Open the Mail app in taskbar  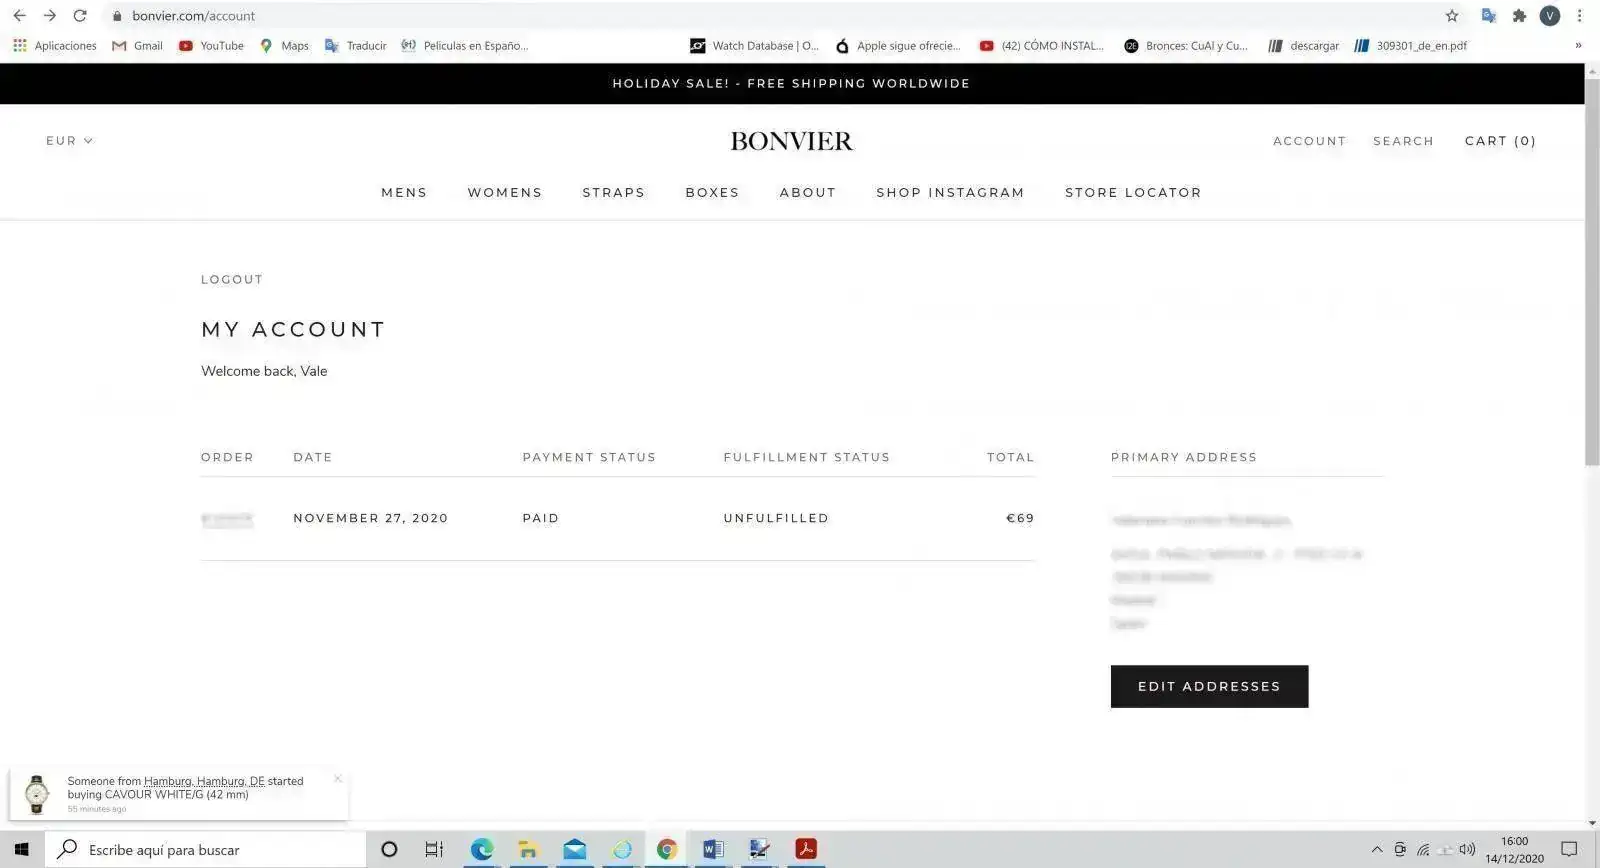tap(575, 849)
